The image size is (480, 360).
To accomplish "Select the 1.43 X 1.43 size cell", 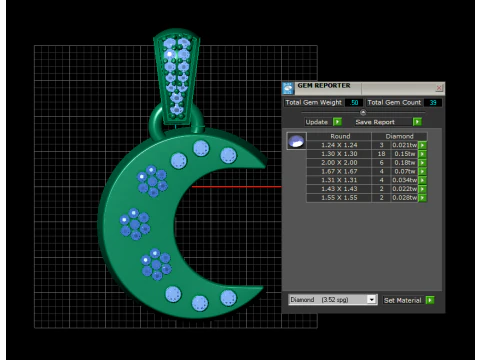I will pos(339,189).
